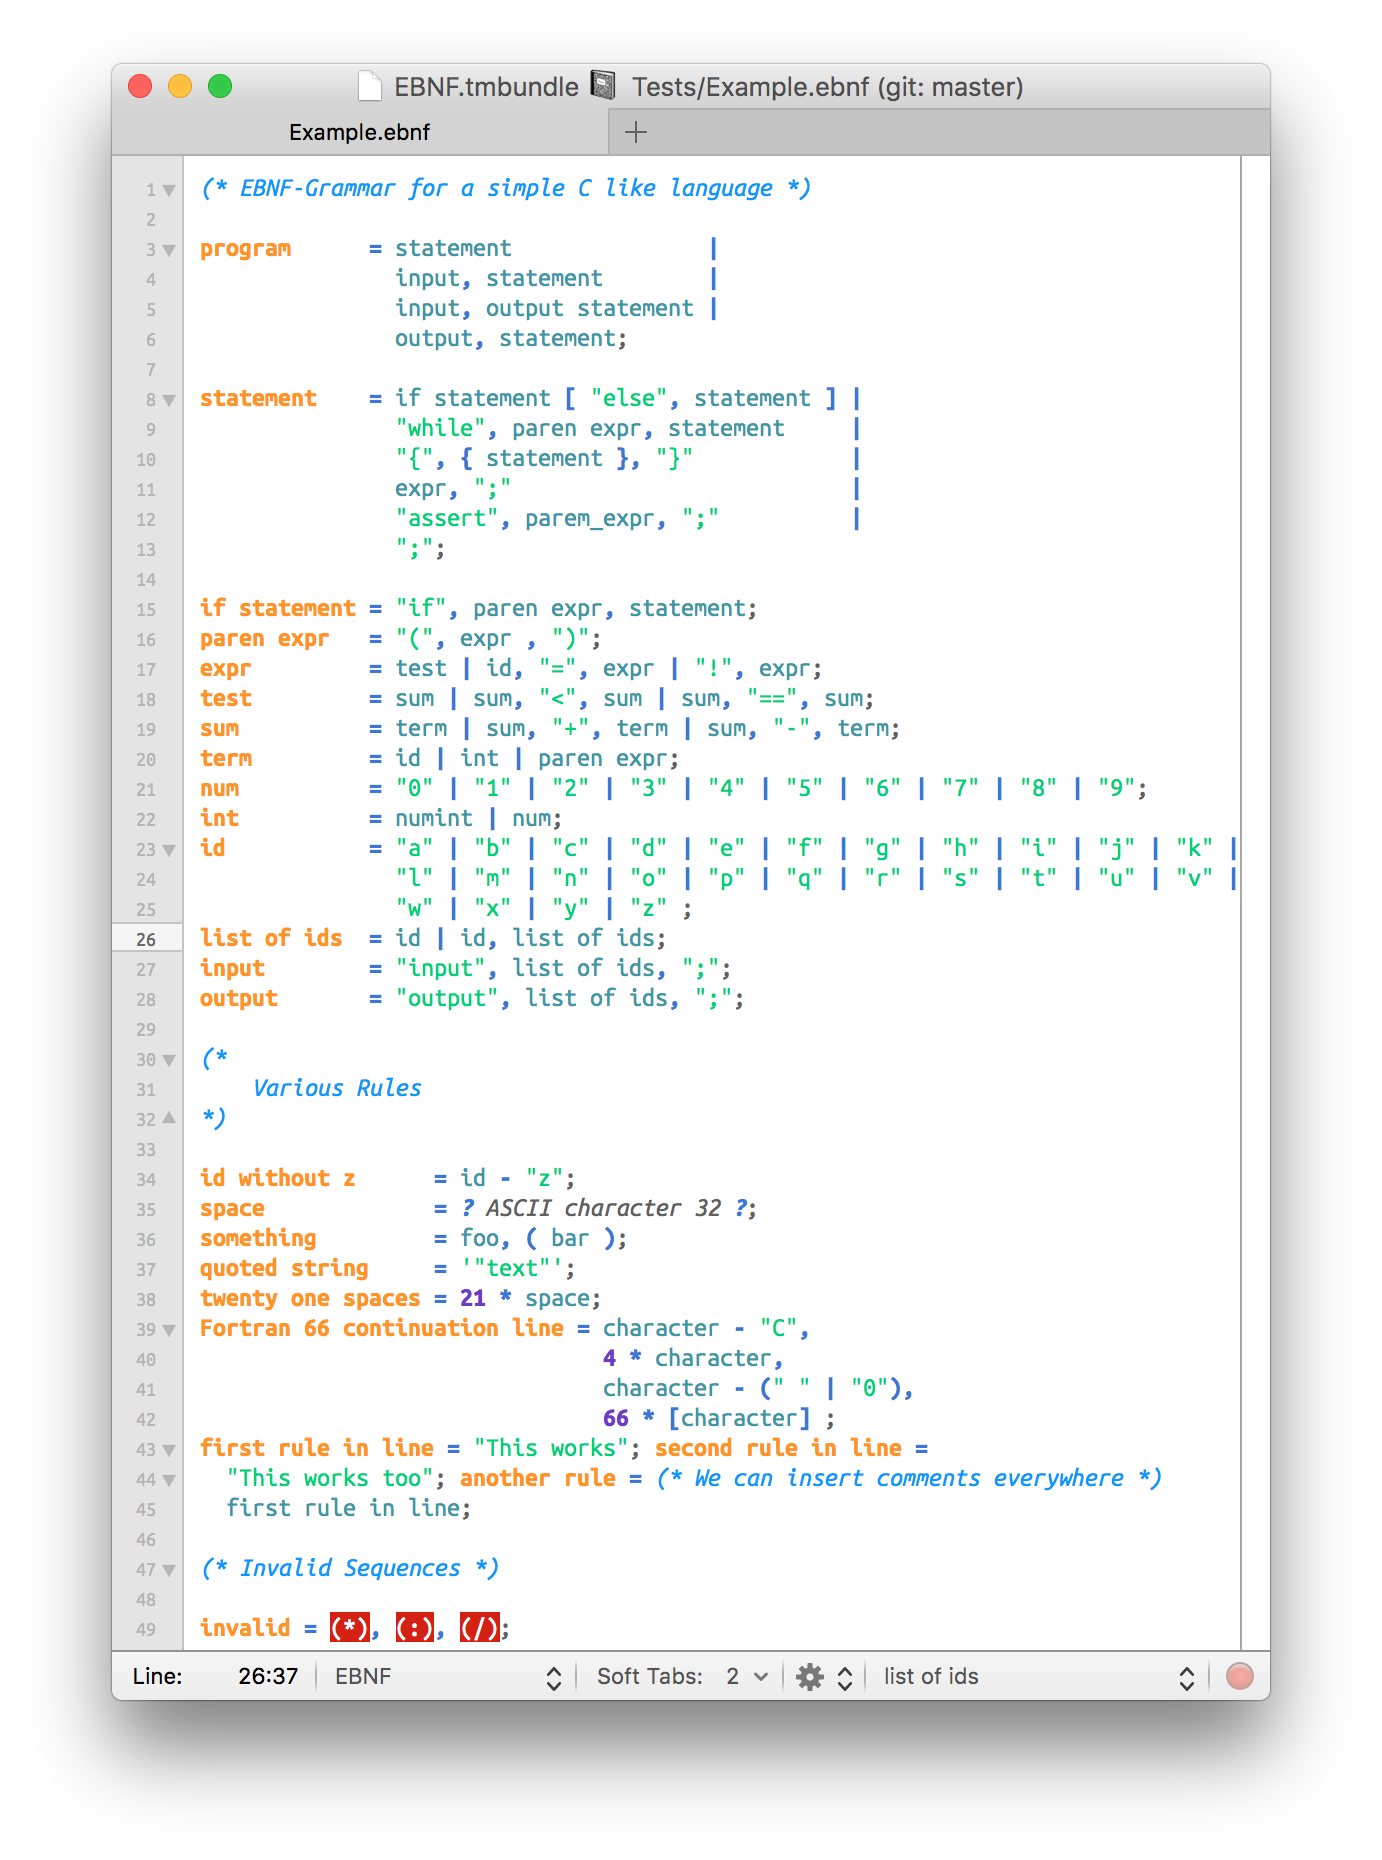Toggle the fold arrow on line 43
The width and height of the screenshot is (1382, 1860).
pyautogui.click(x=169, y=1450)
